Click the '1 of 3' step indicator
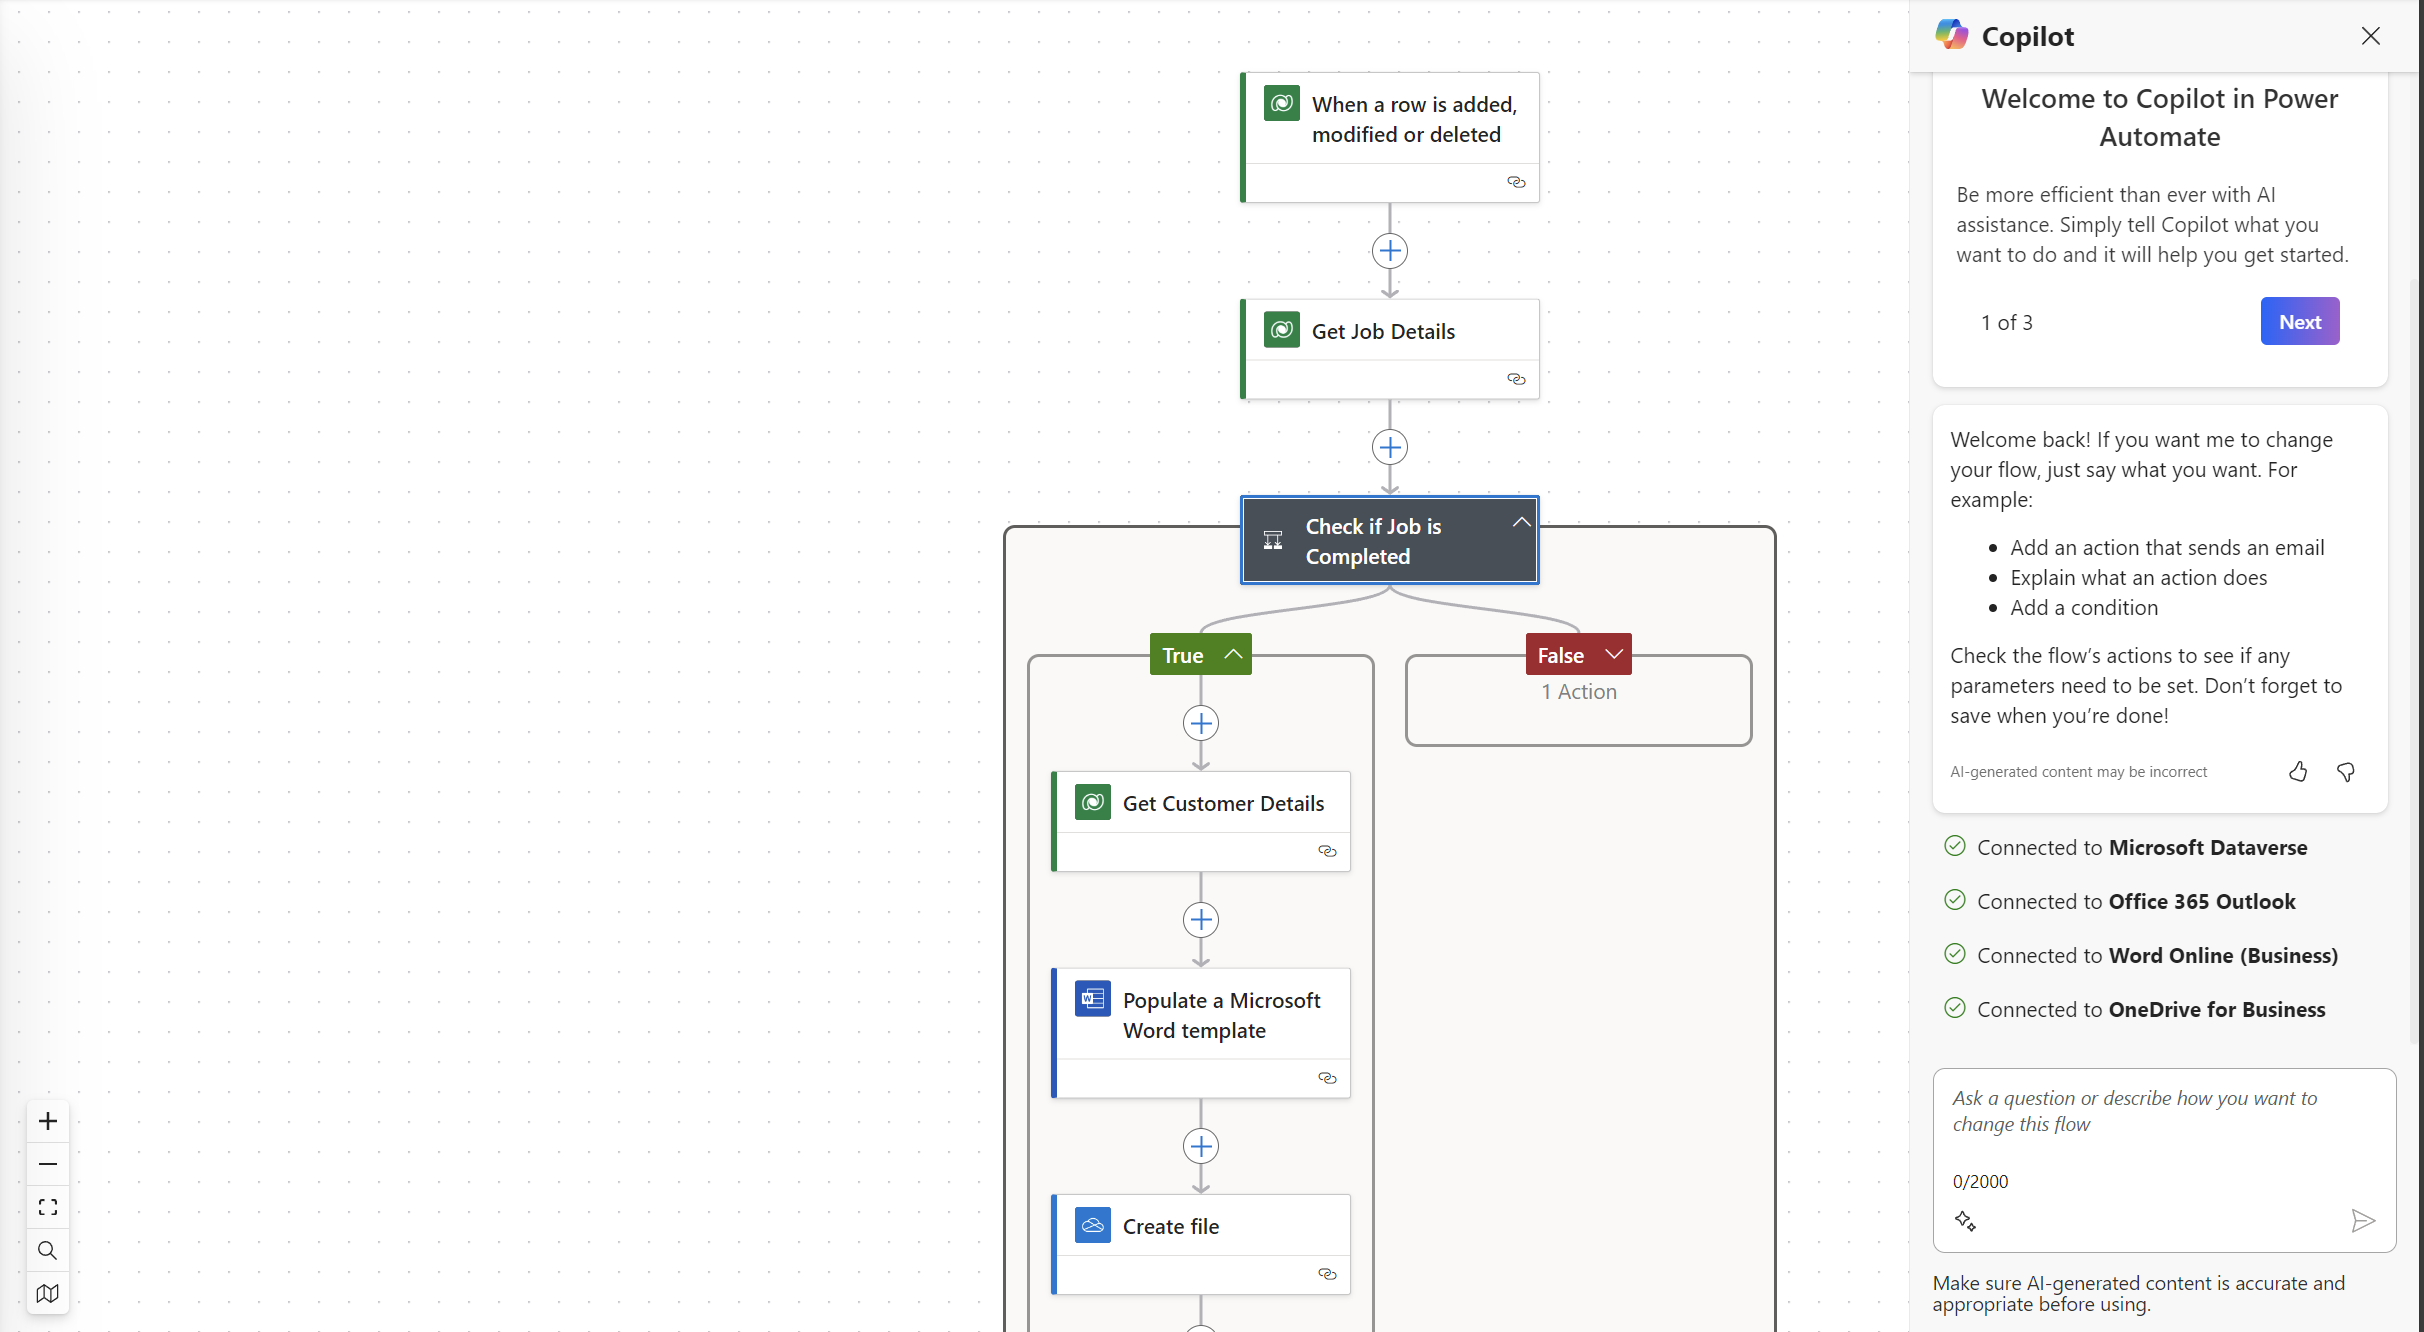Image resolution: width=2424 pixels, height=1332 pixels. (2006, 322)
